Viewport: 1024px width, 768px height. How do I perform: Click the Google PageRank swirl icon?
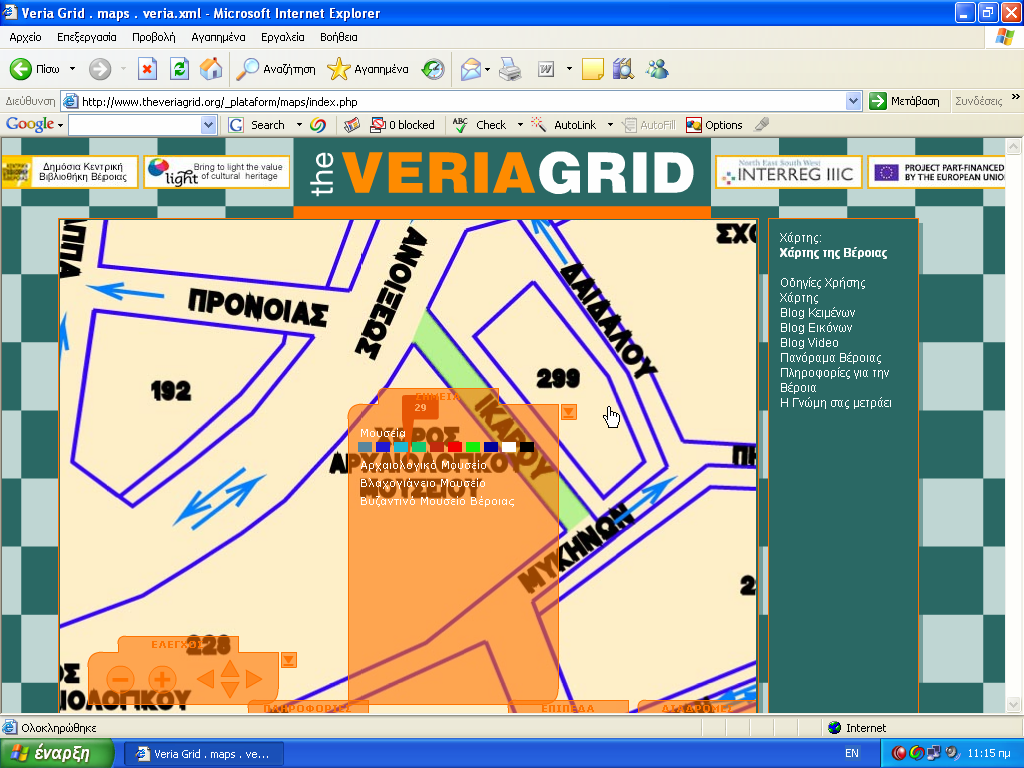[318, 125]
